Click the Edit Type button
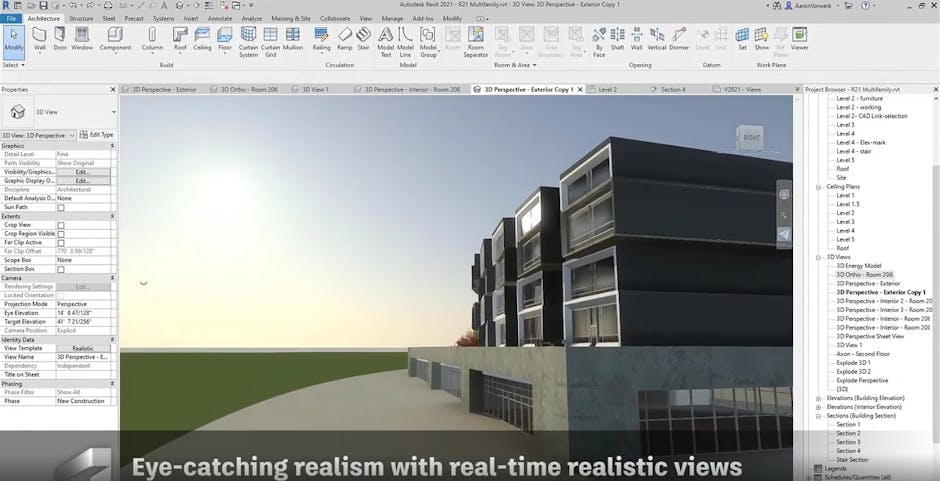 point(97,135)
